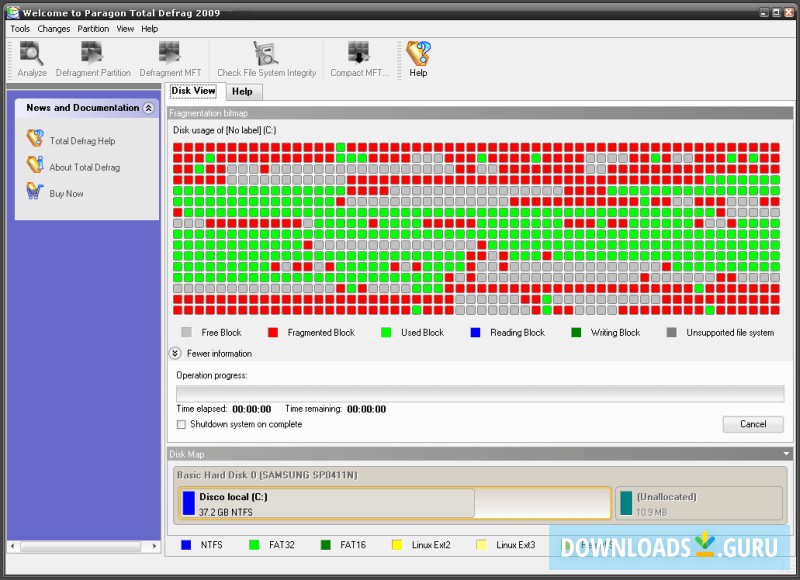Click right arrow of sidebar scrollbar
Screen dimensions: 800x580
154,546
